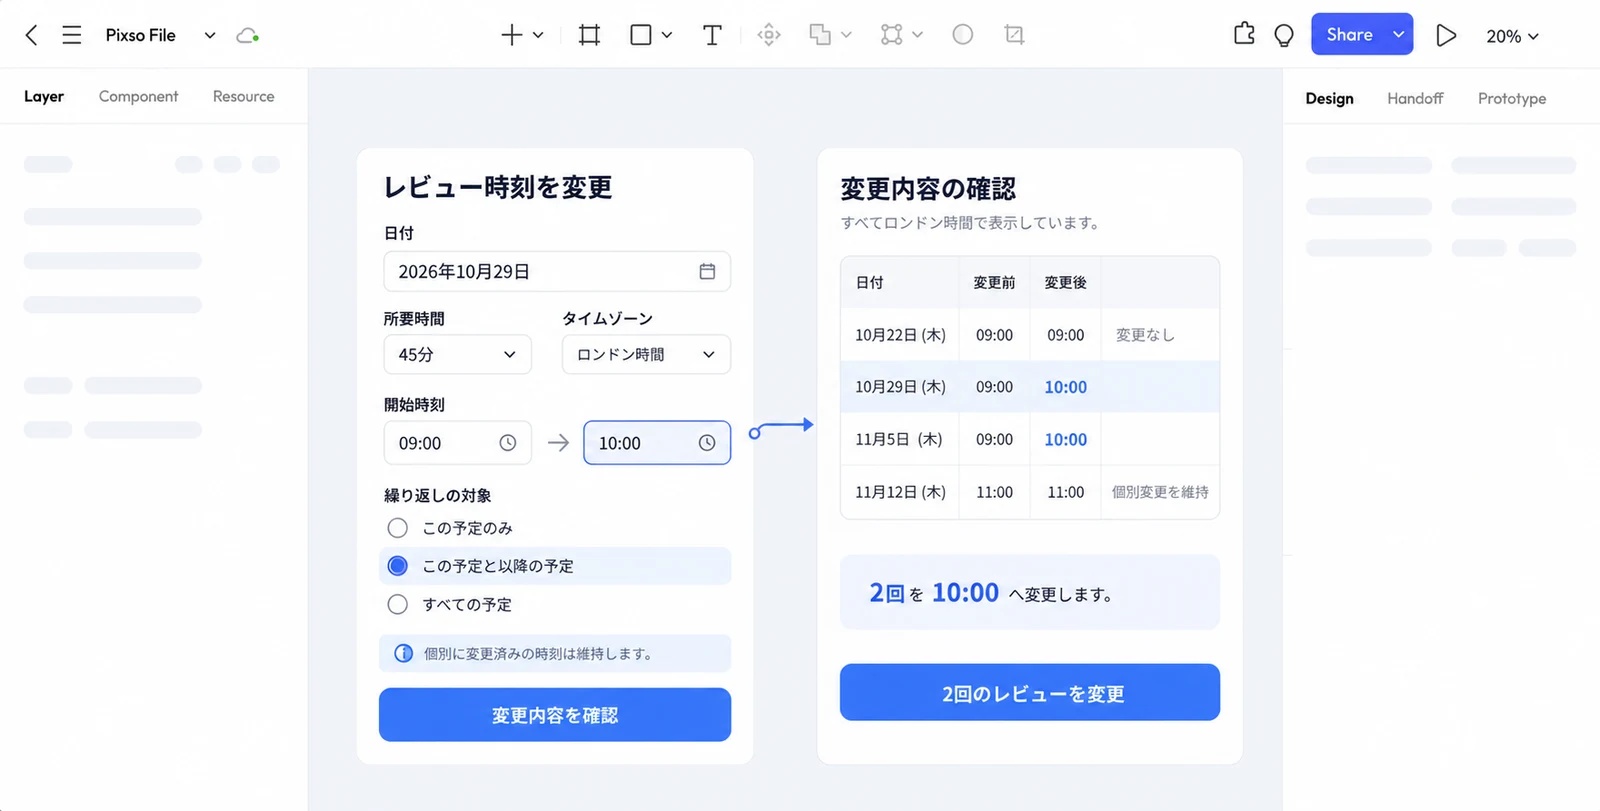
Task: Click the 2026年10月29日 date field
Action: [557, 271]
